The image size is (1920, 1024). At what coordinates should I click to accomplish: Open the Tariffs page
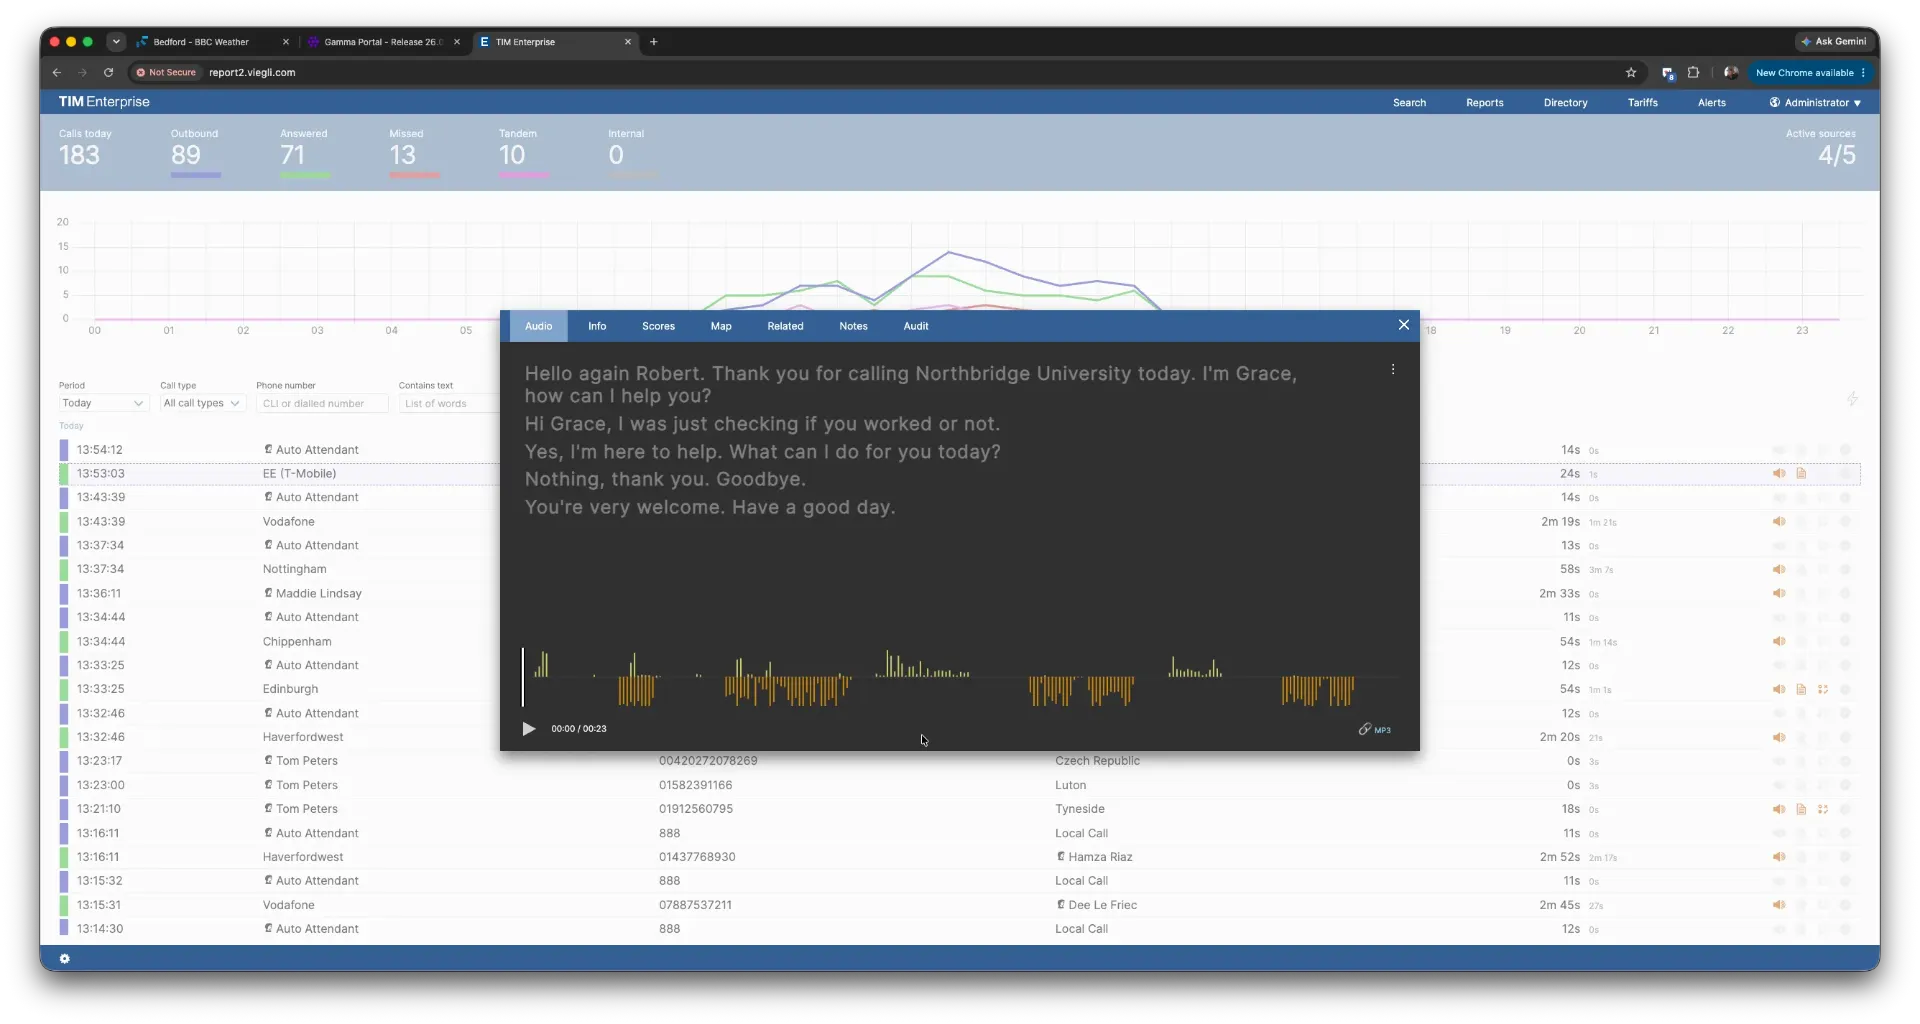pyautogui.click(x=1642, y=103)
